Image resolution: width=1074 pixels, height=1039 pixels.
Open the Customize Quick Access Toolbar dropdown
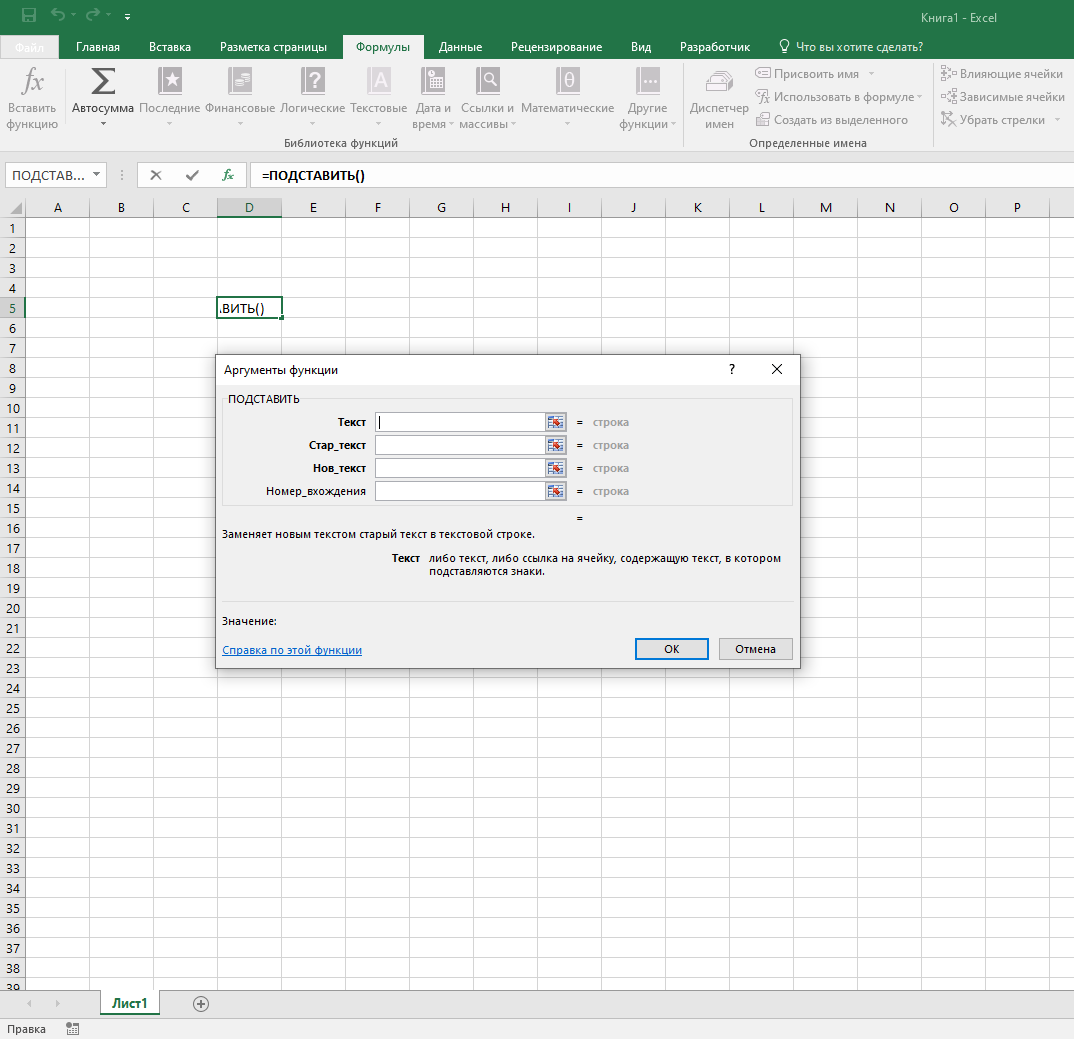coord(127,16)
